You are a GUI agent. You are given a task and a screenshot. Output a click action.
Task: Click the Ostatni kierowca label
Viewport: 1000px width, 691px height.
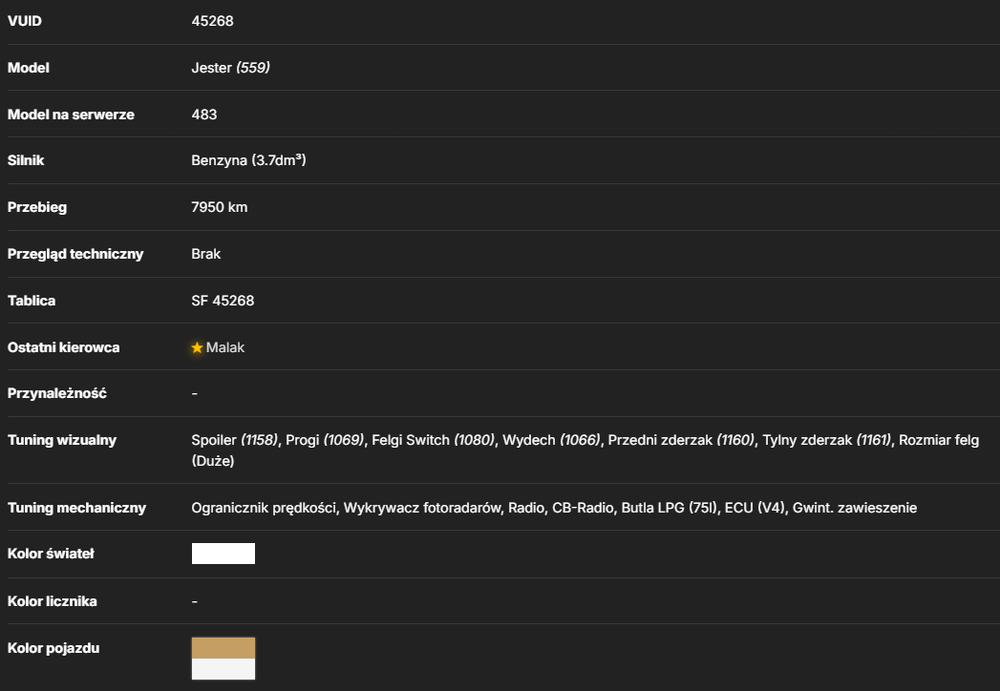click(x=63, y=348)
